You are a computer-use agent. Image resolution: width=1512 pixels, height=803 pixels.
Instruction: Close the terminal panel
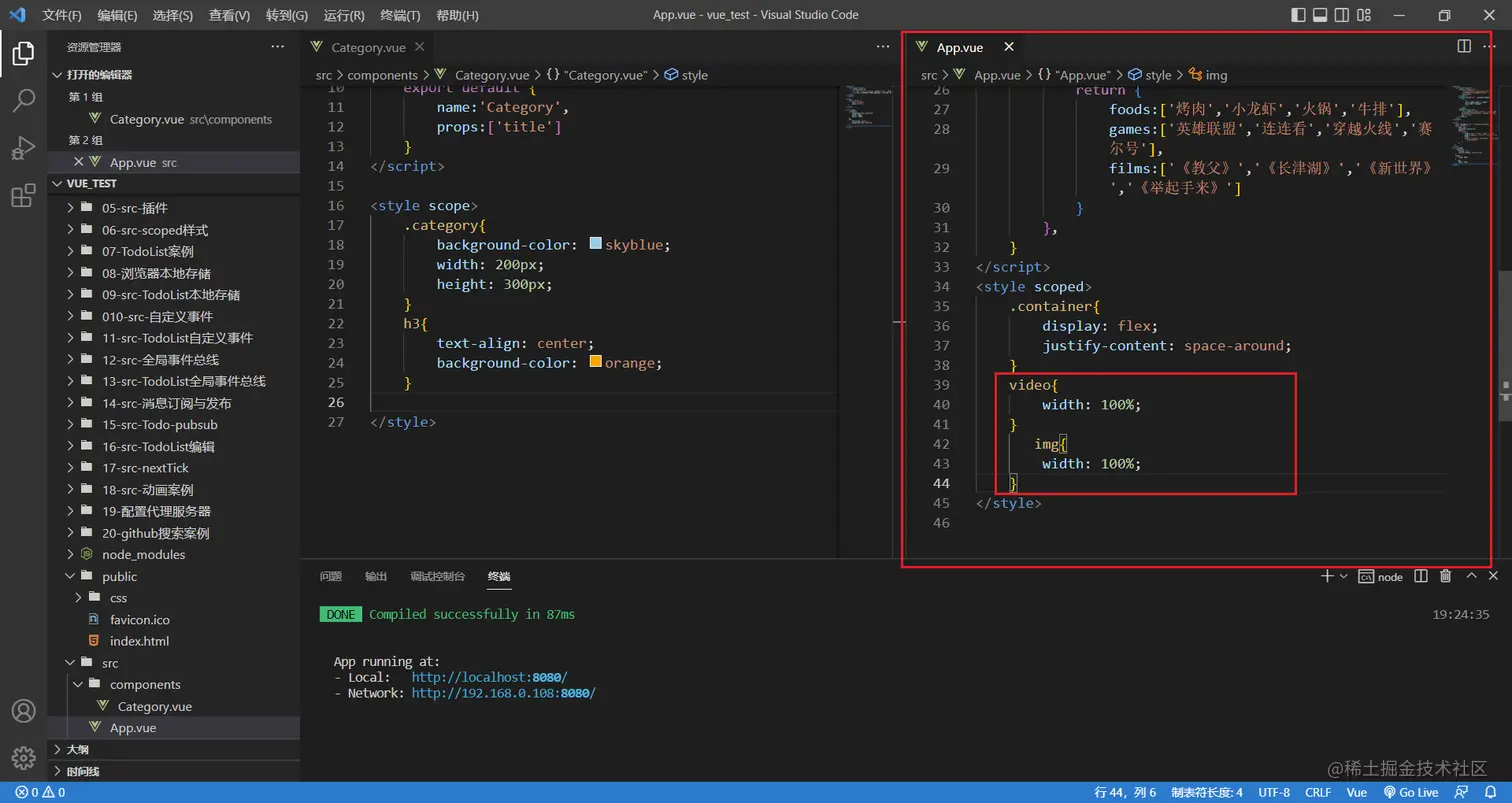click(x=1493, y=576)
